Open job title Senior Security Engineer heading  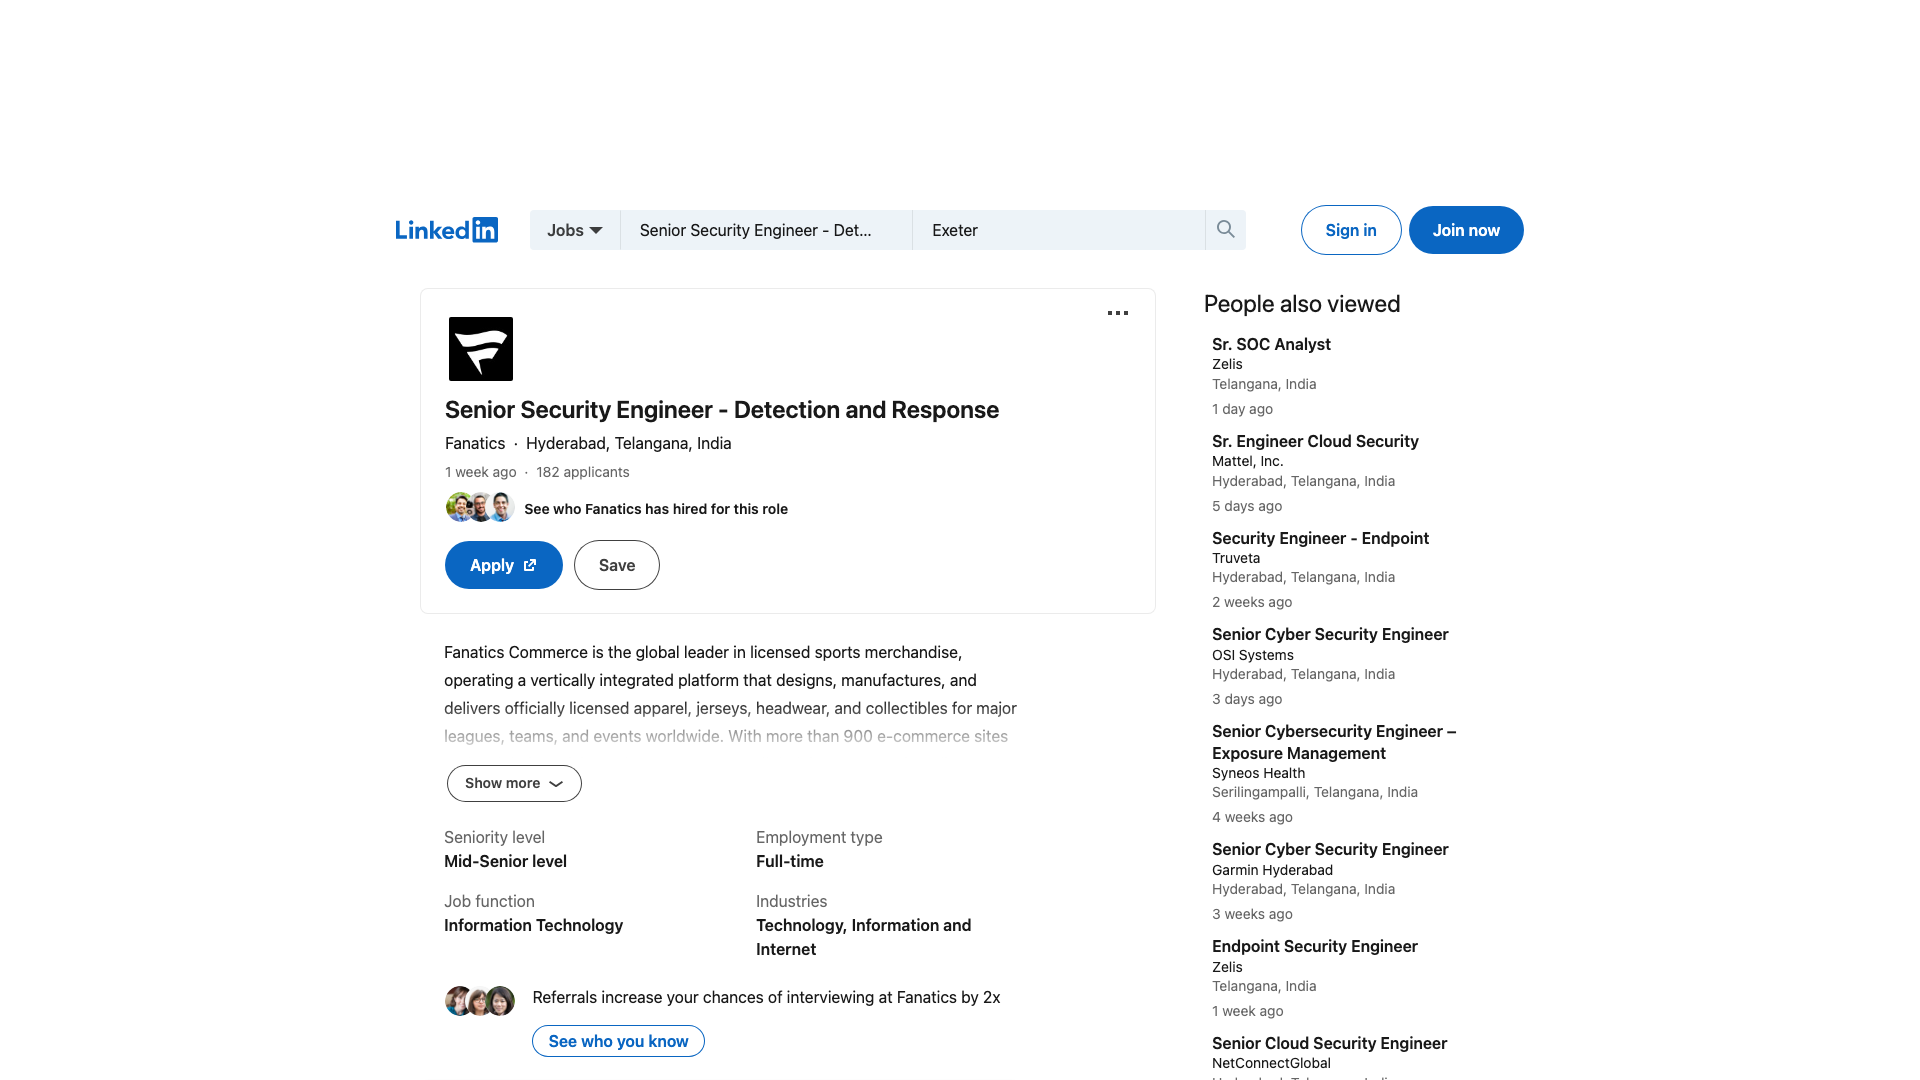722,410
